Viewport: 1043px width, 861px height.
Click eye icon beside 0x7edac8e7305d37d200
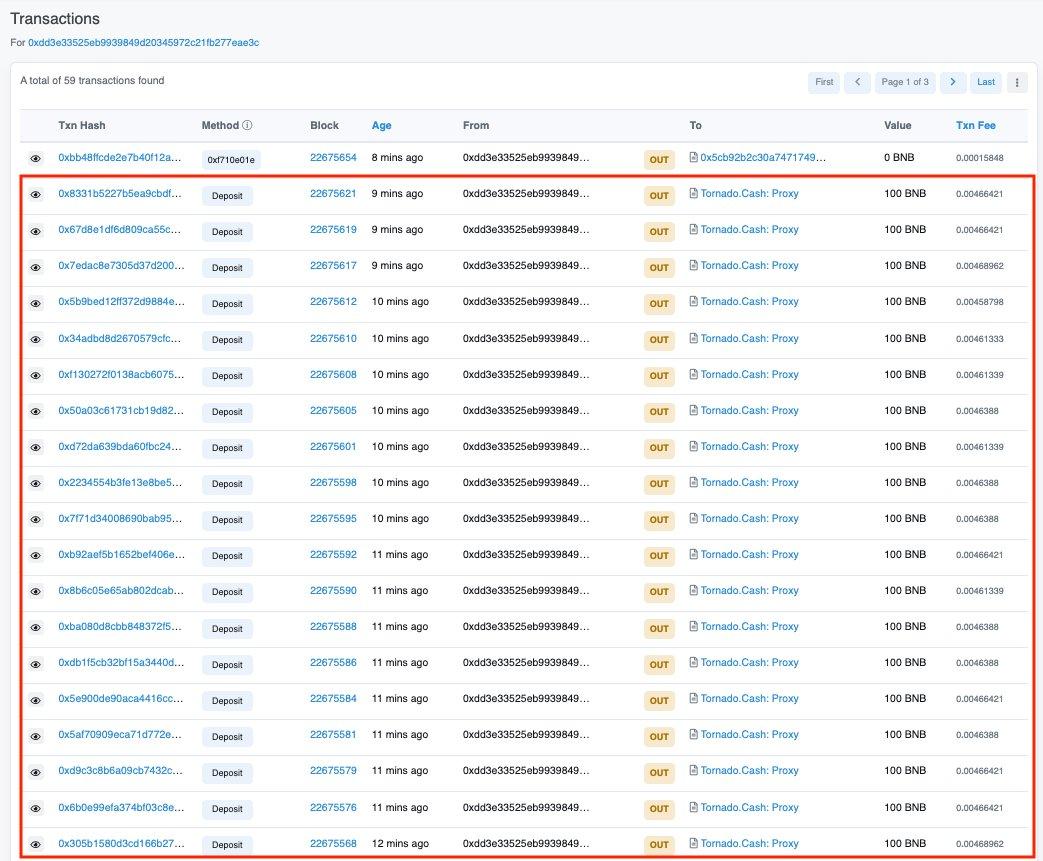[x=36, y=267]
